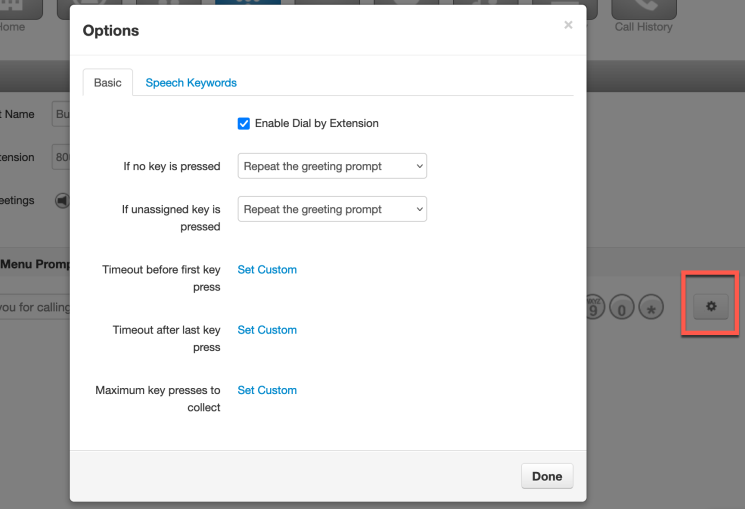Viewport: 745px width, 509px height.
Task: Click the Timeout after last key press label
Action: (166, 338)
